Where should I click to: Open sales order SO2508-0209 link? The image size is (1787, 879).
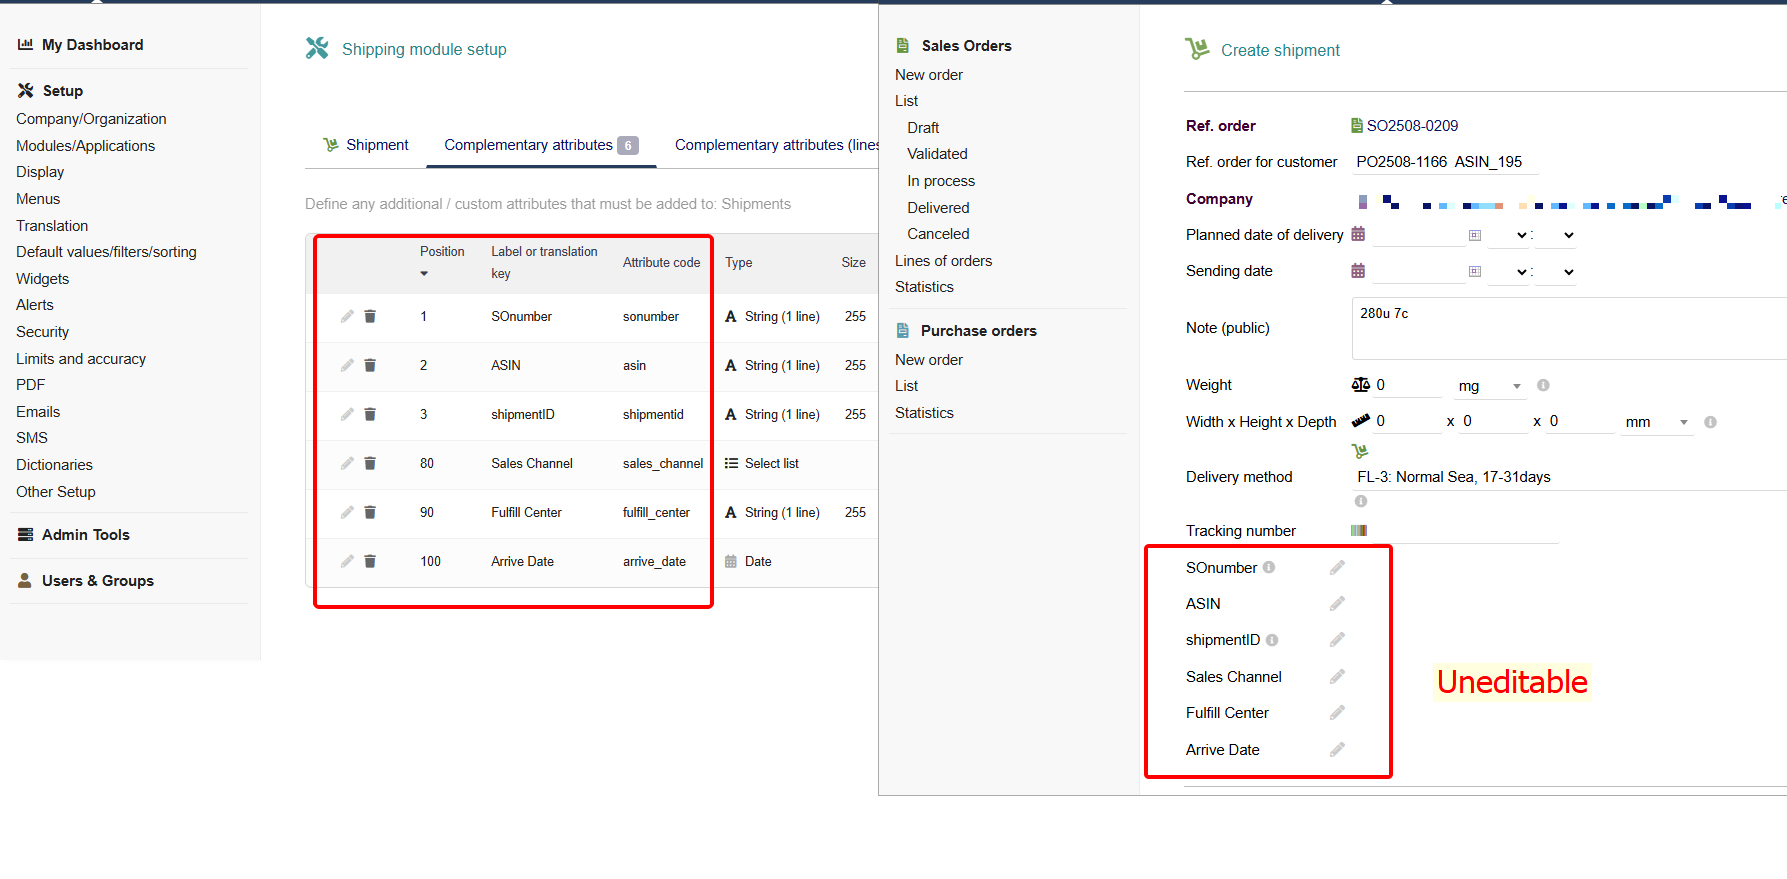(x=1411, y=126)
